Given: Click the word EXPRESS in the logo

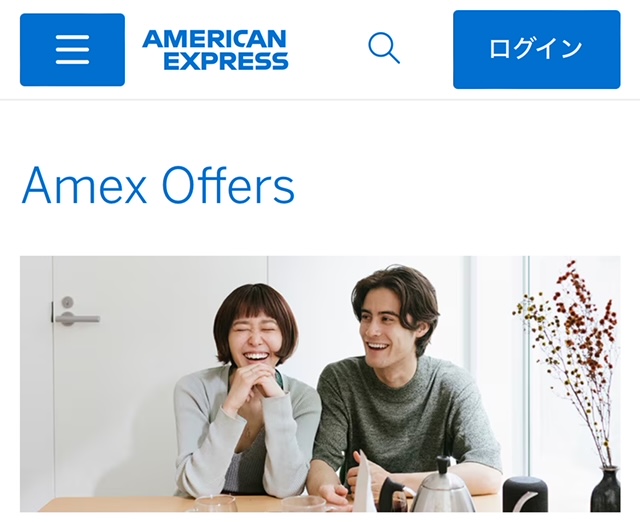Looking at the screenshot, I should tap(226, 61).
